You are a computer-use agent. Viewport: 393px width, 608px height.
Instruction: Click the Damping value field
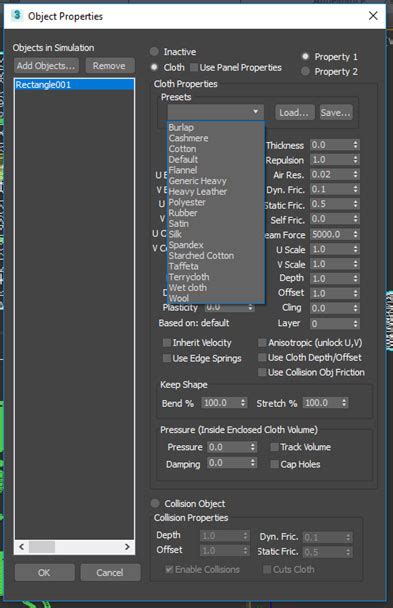228,463
